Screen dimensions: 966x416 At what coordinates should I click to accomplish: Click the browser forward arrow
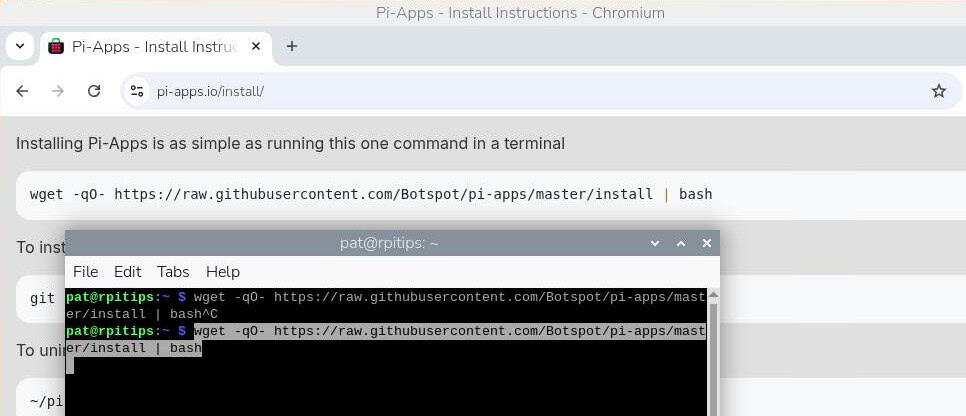58,91
